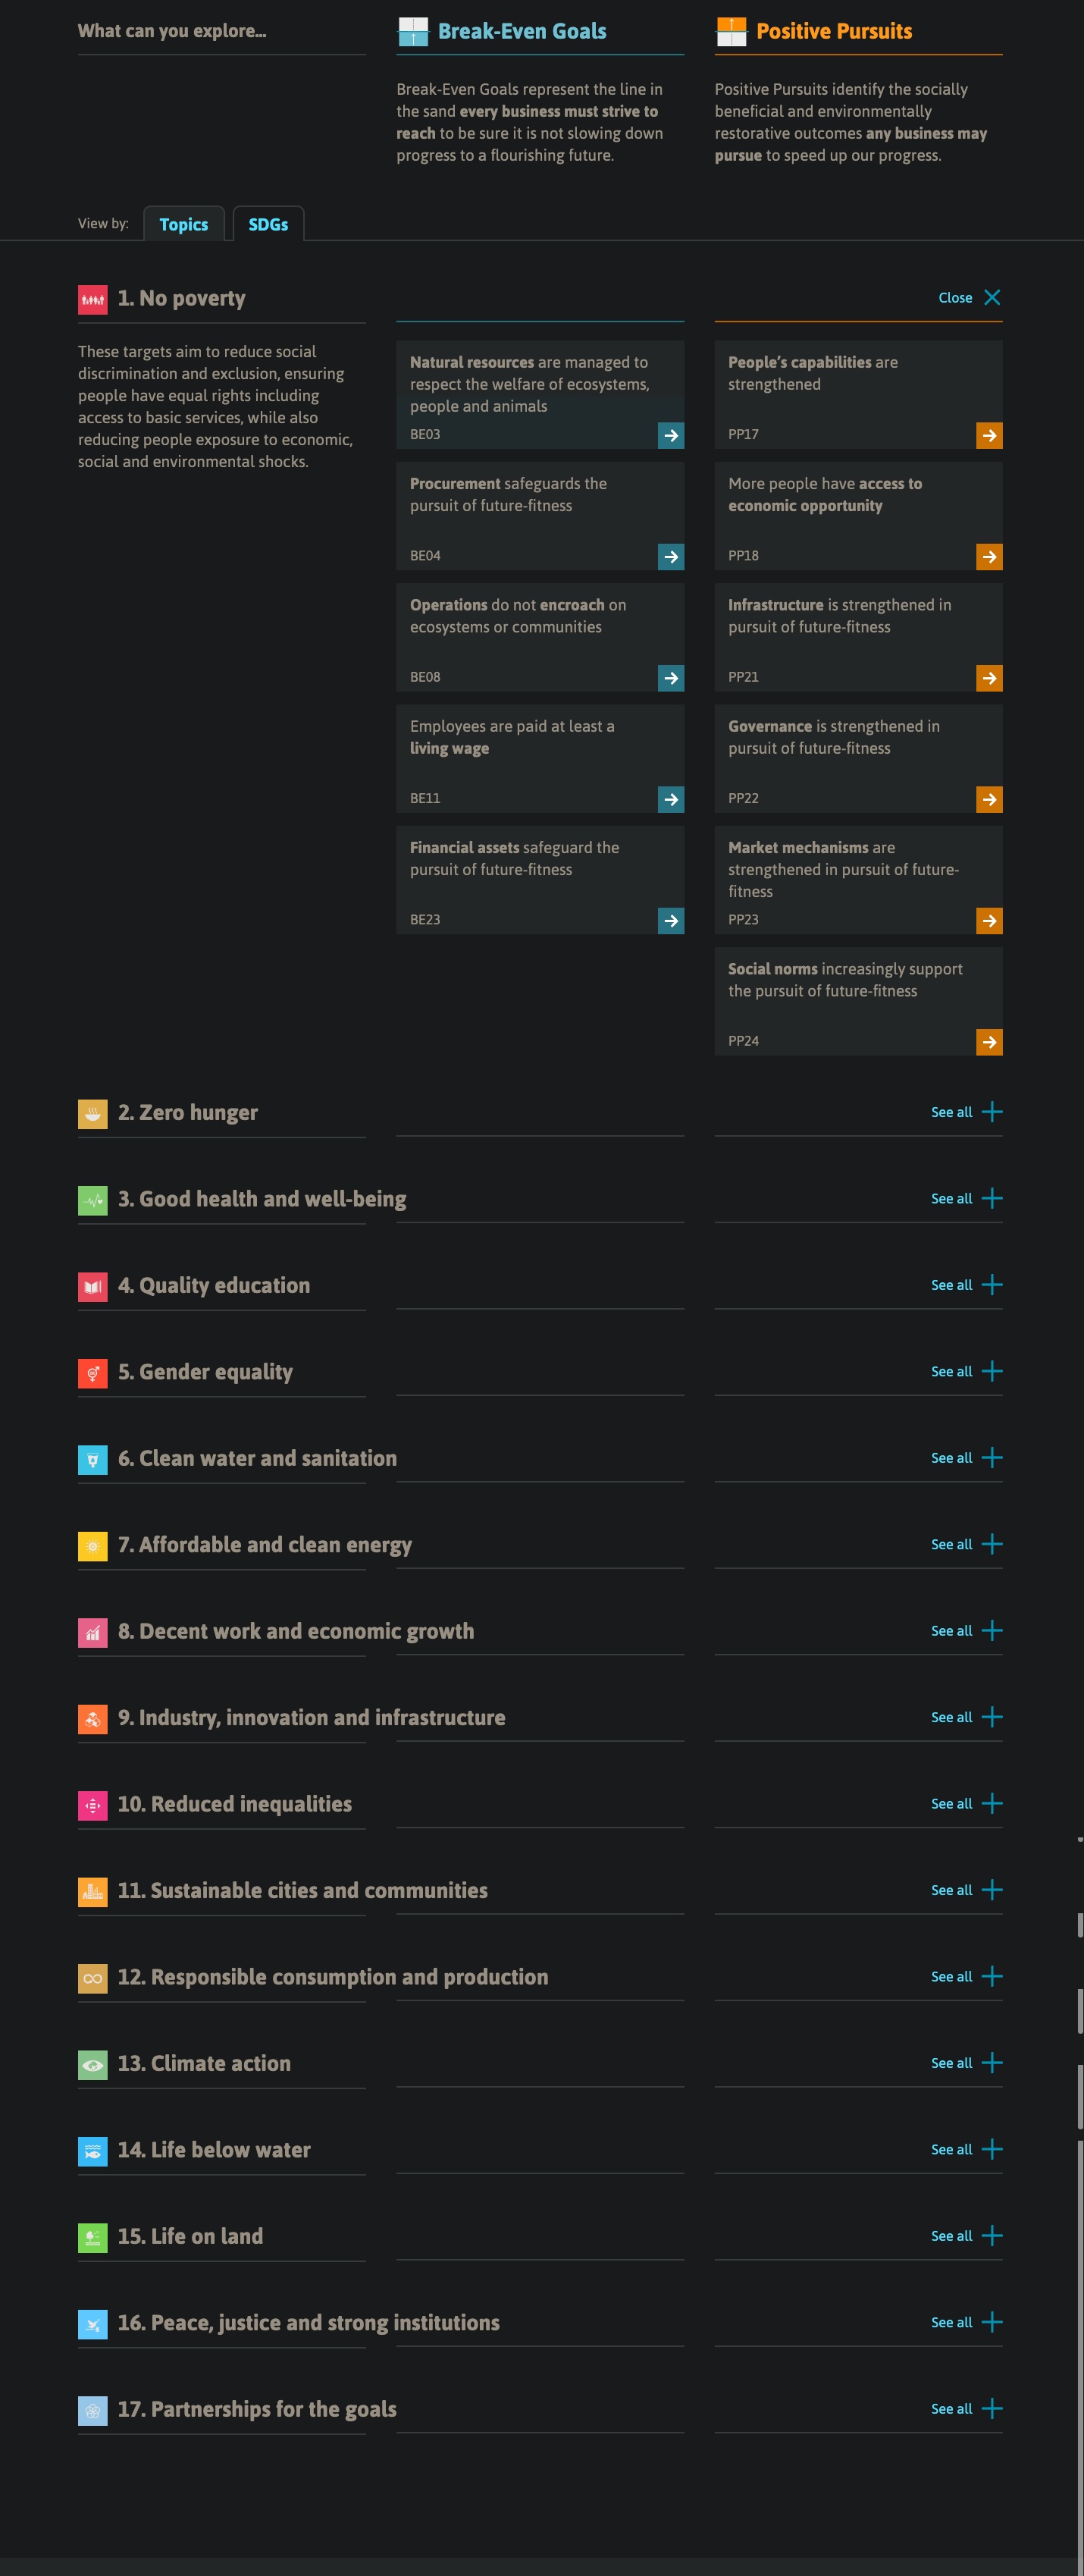Open PP17 People's capabilities arrow icon

click(x=989, y=436)
